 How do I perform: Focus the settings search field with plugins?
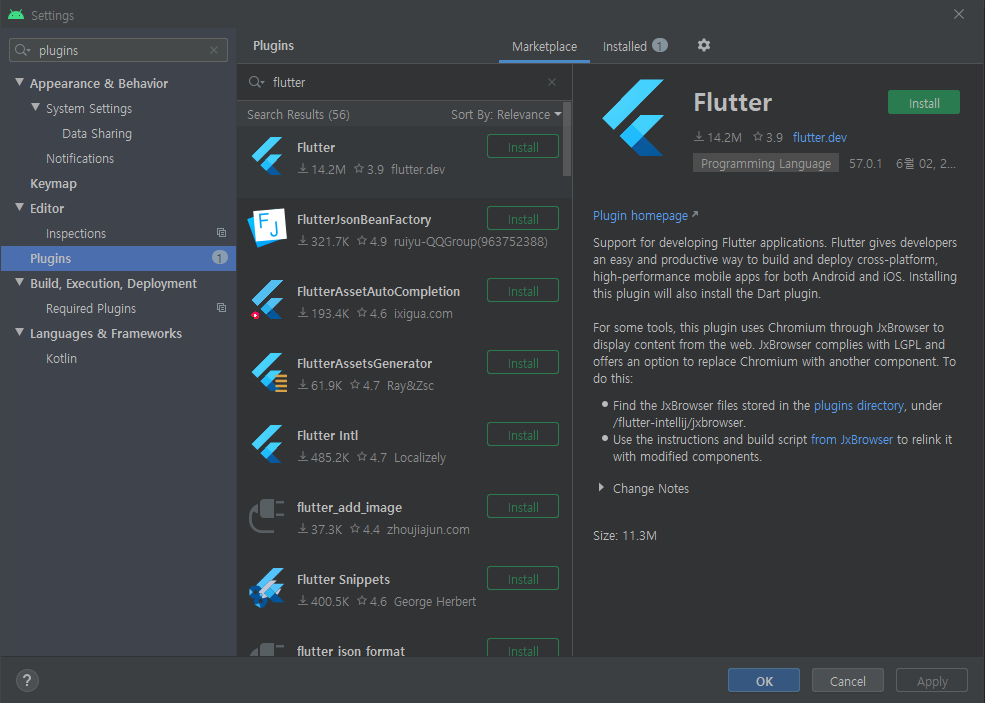[118, 50]
